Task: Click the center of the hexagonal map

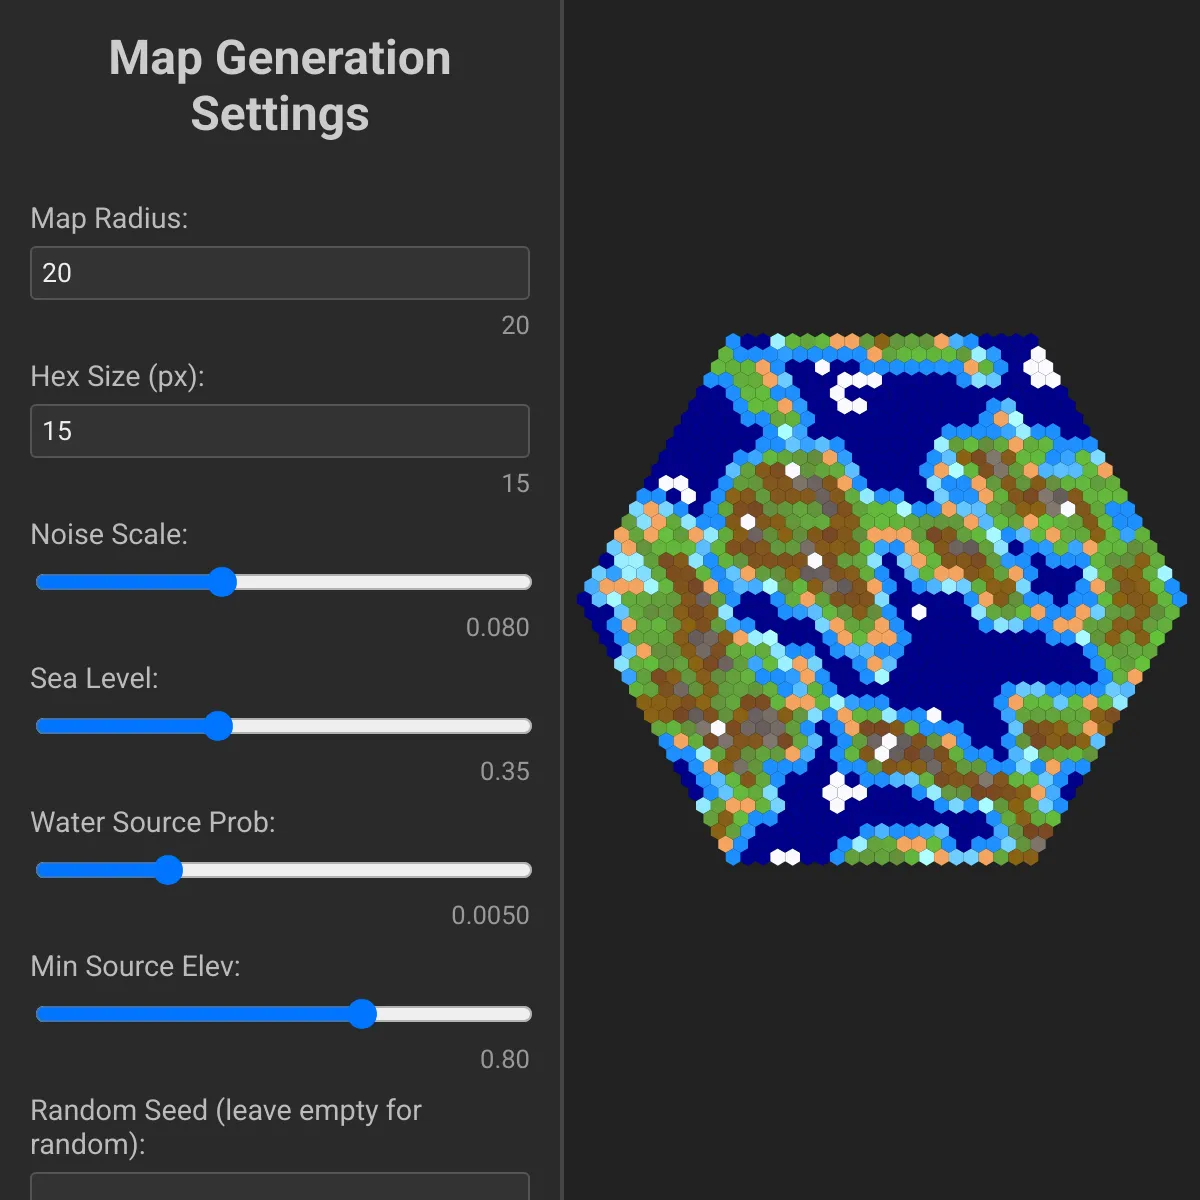Action: 882,599
